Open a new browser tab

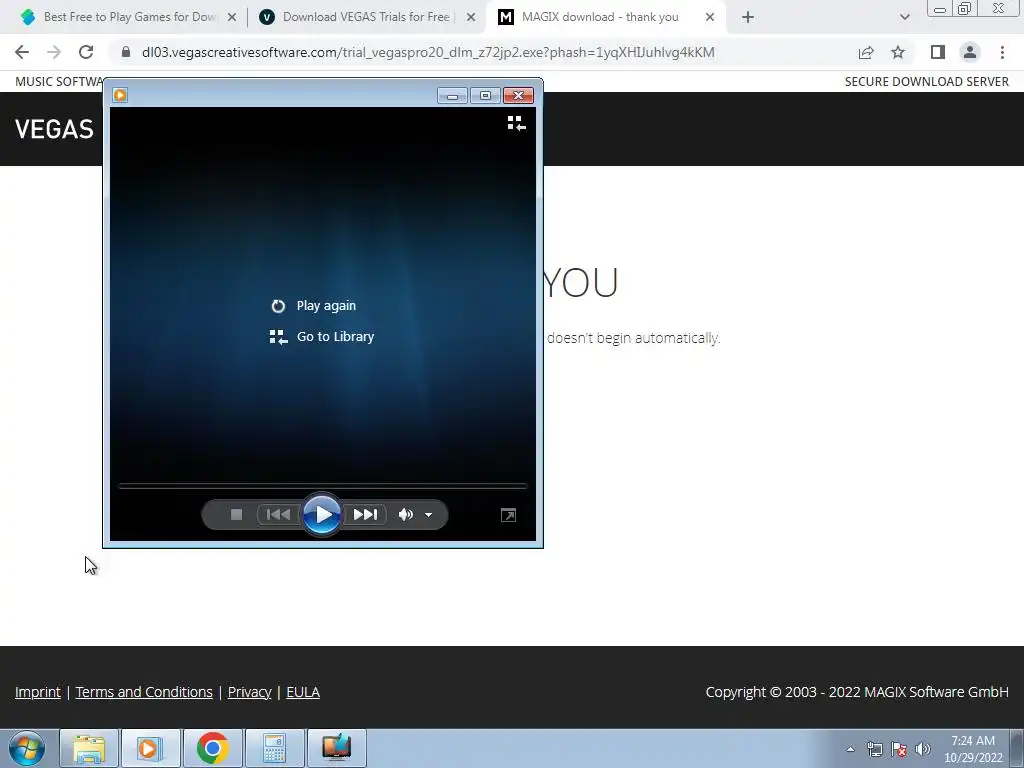coord(748,17)
